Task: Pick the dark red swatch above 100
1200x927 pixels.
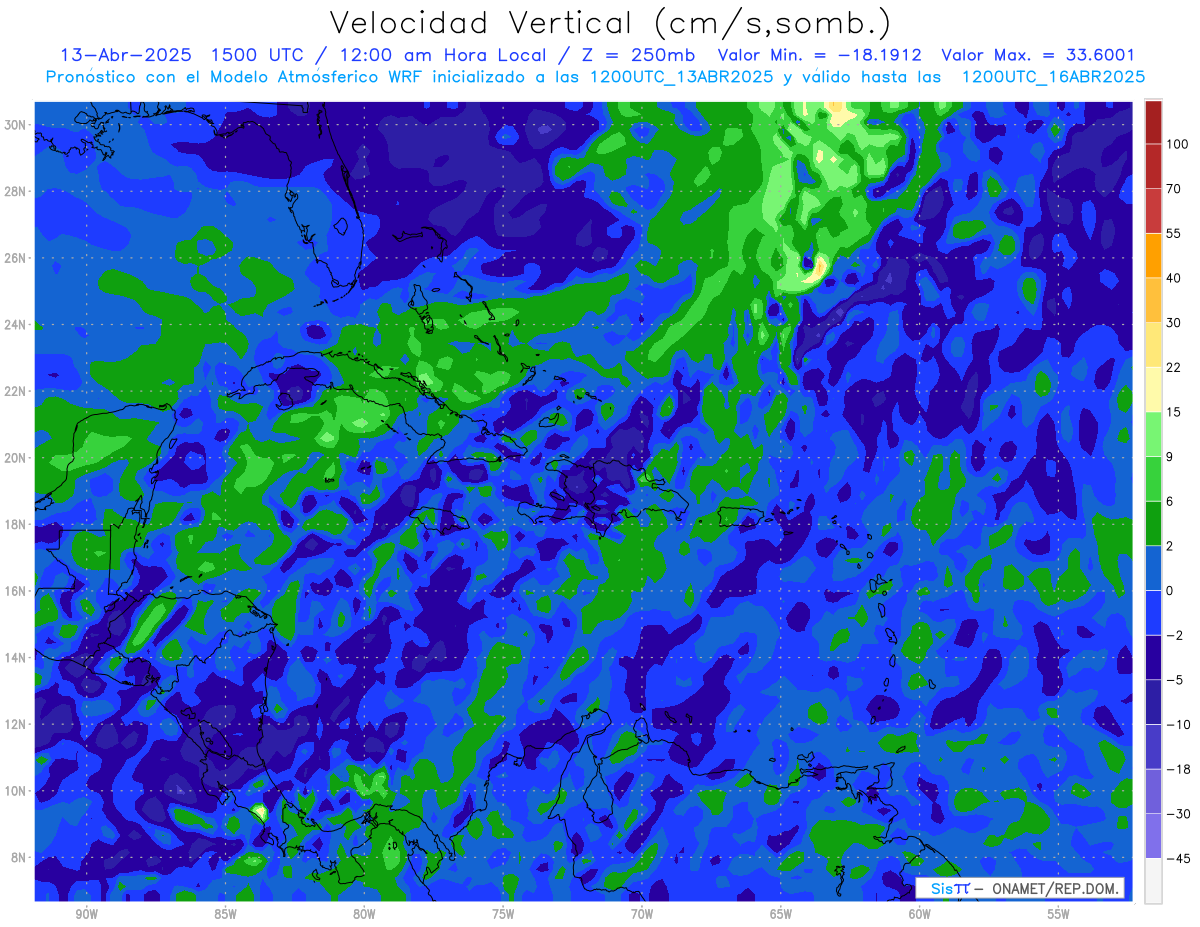Action: coord(1153,122)
